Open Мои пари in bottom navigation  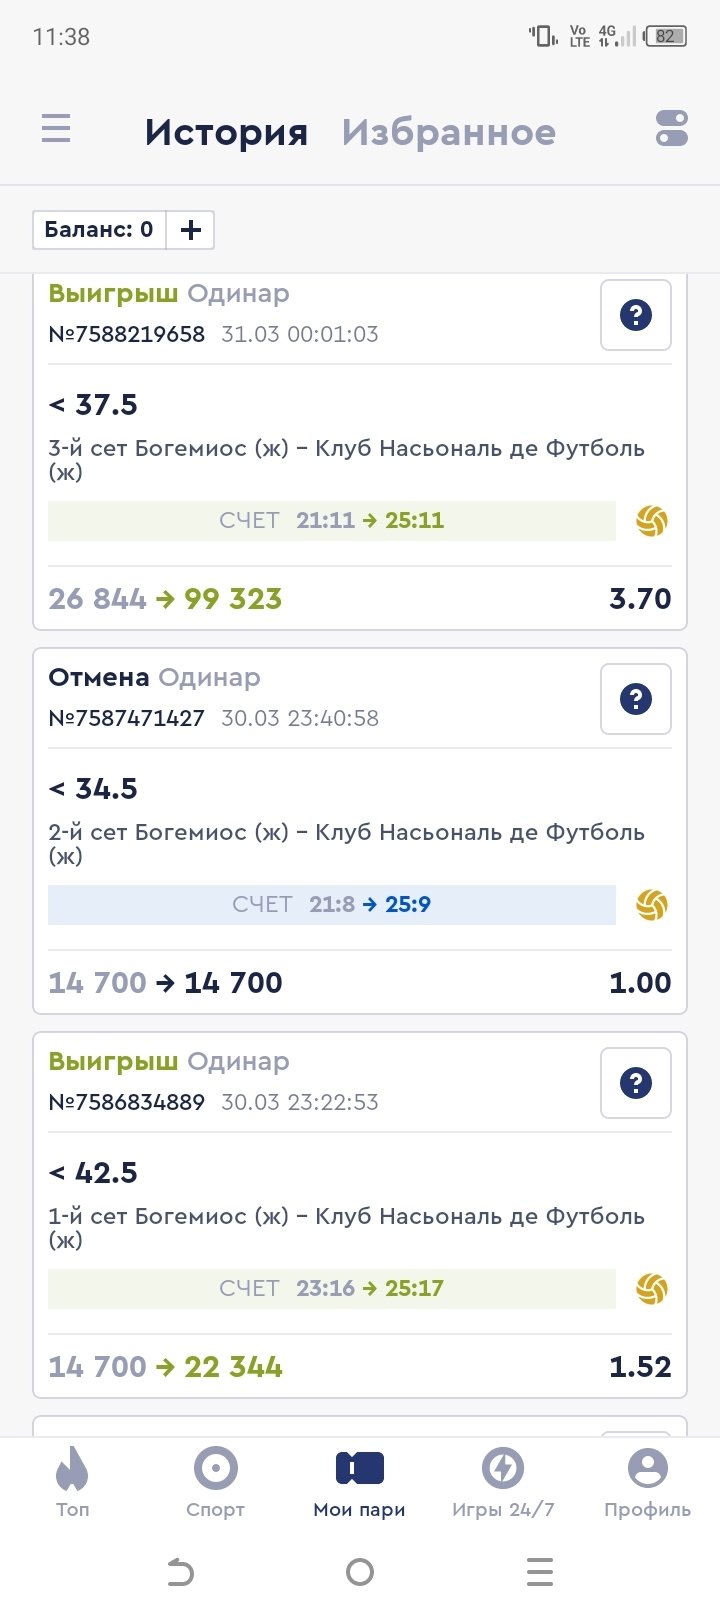coord(359,1482)
